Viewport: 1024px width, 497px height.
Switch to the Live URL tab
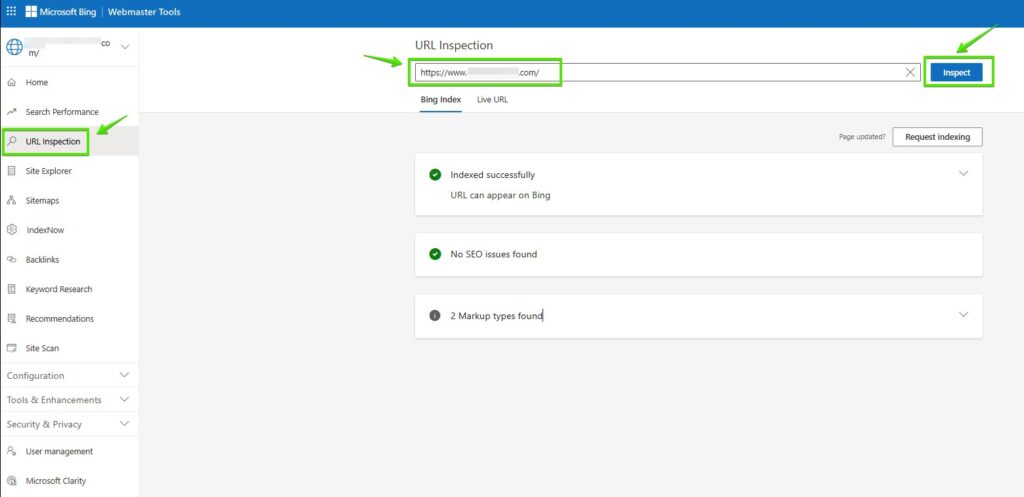coord(492,100)
